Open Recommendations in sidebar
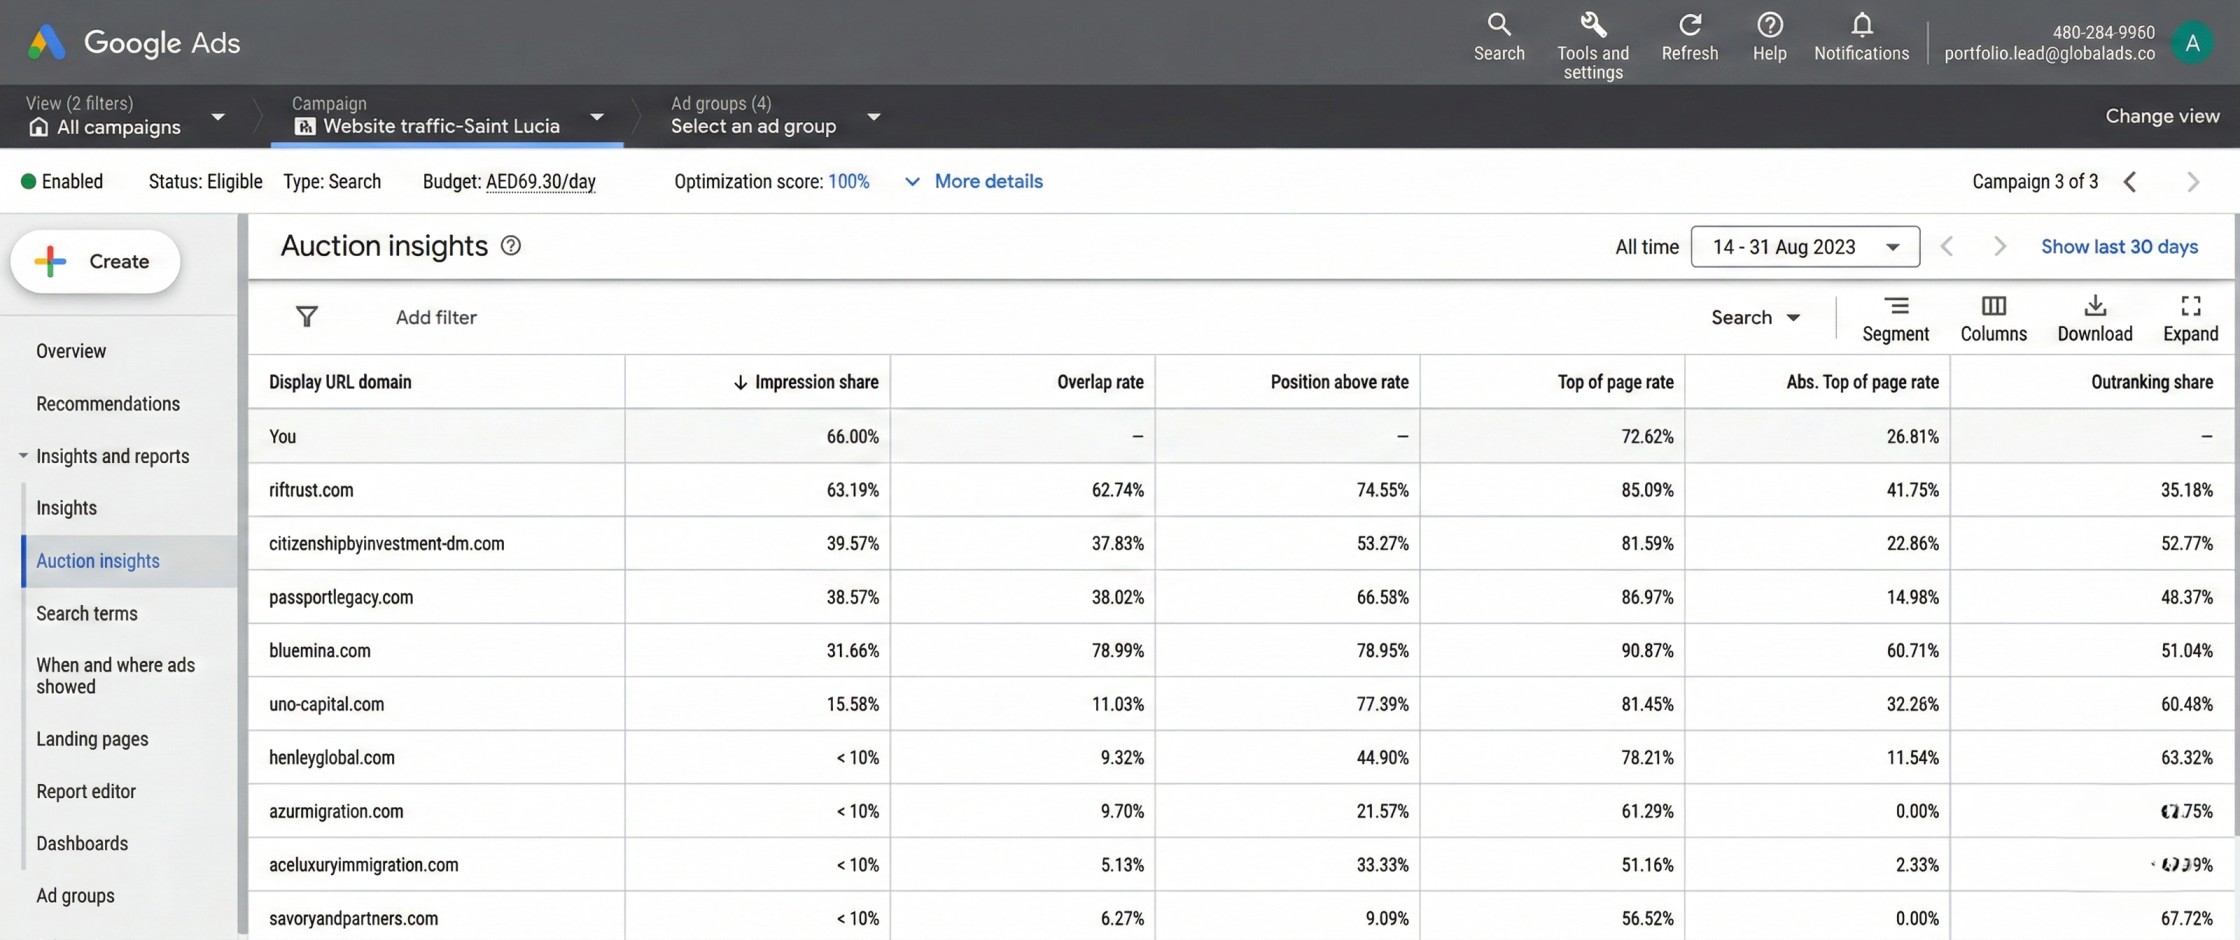 point(108,404)
